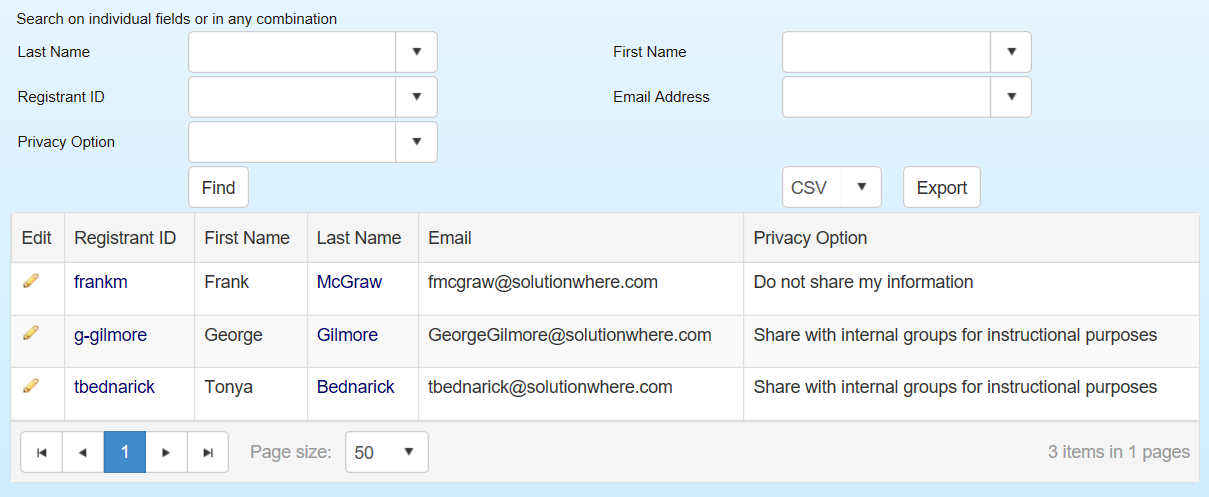Click the edit pencil for frankm
Screen dimensions: 1209x497
(31, 281)
